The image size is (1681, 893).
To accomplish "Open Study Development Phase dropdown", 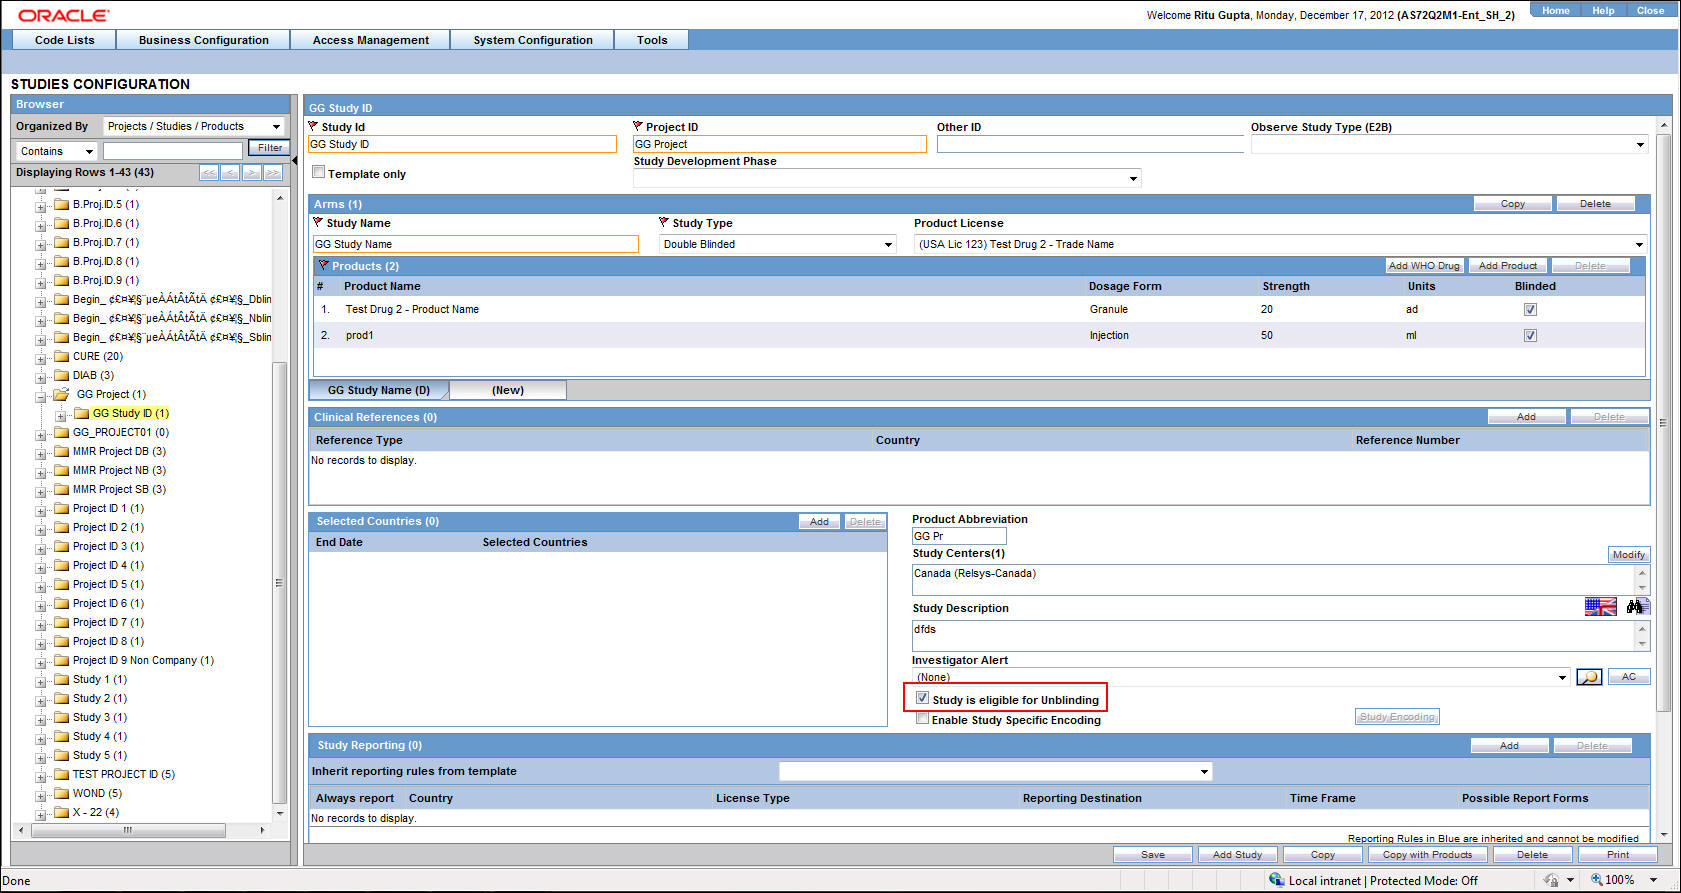I will 1133,179.
